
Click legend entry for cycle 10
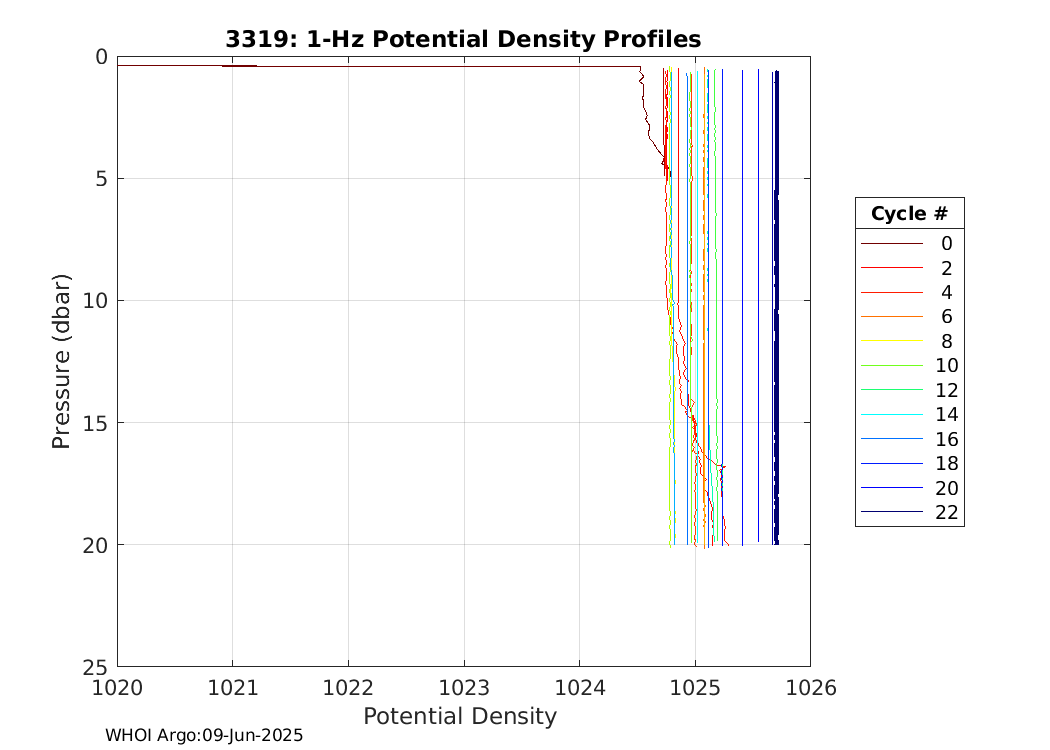click(x=909, y=366)
